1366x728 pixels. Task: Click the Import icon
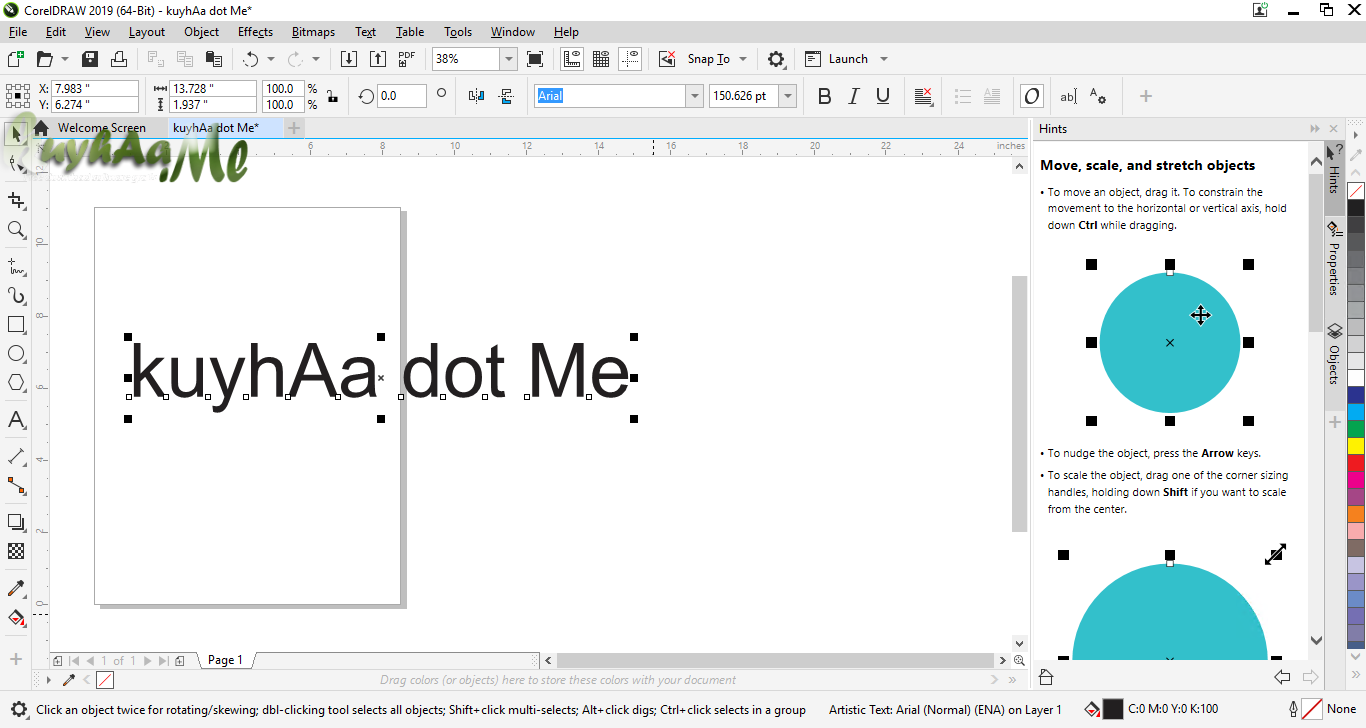pos(349,59)
